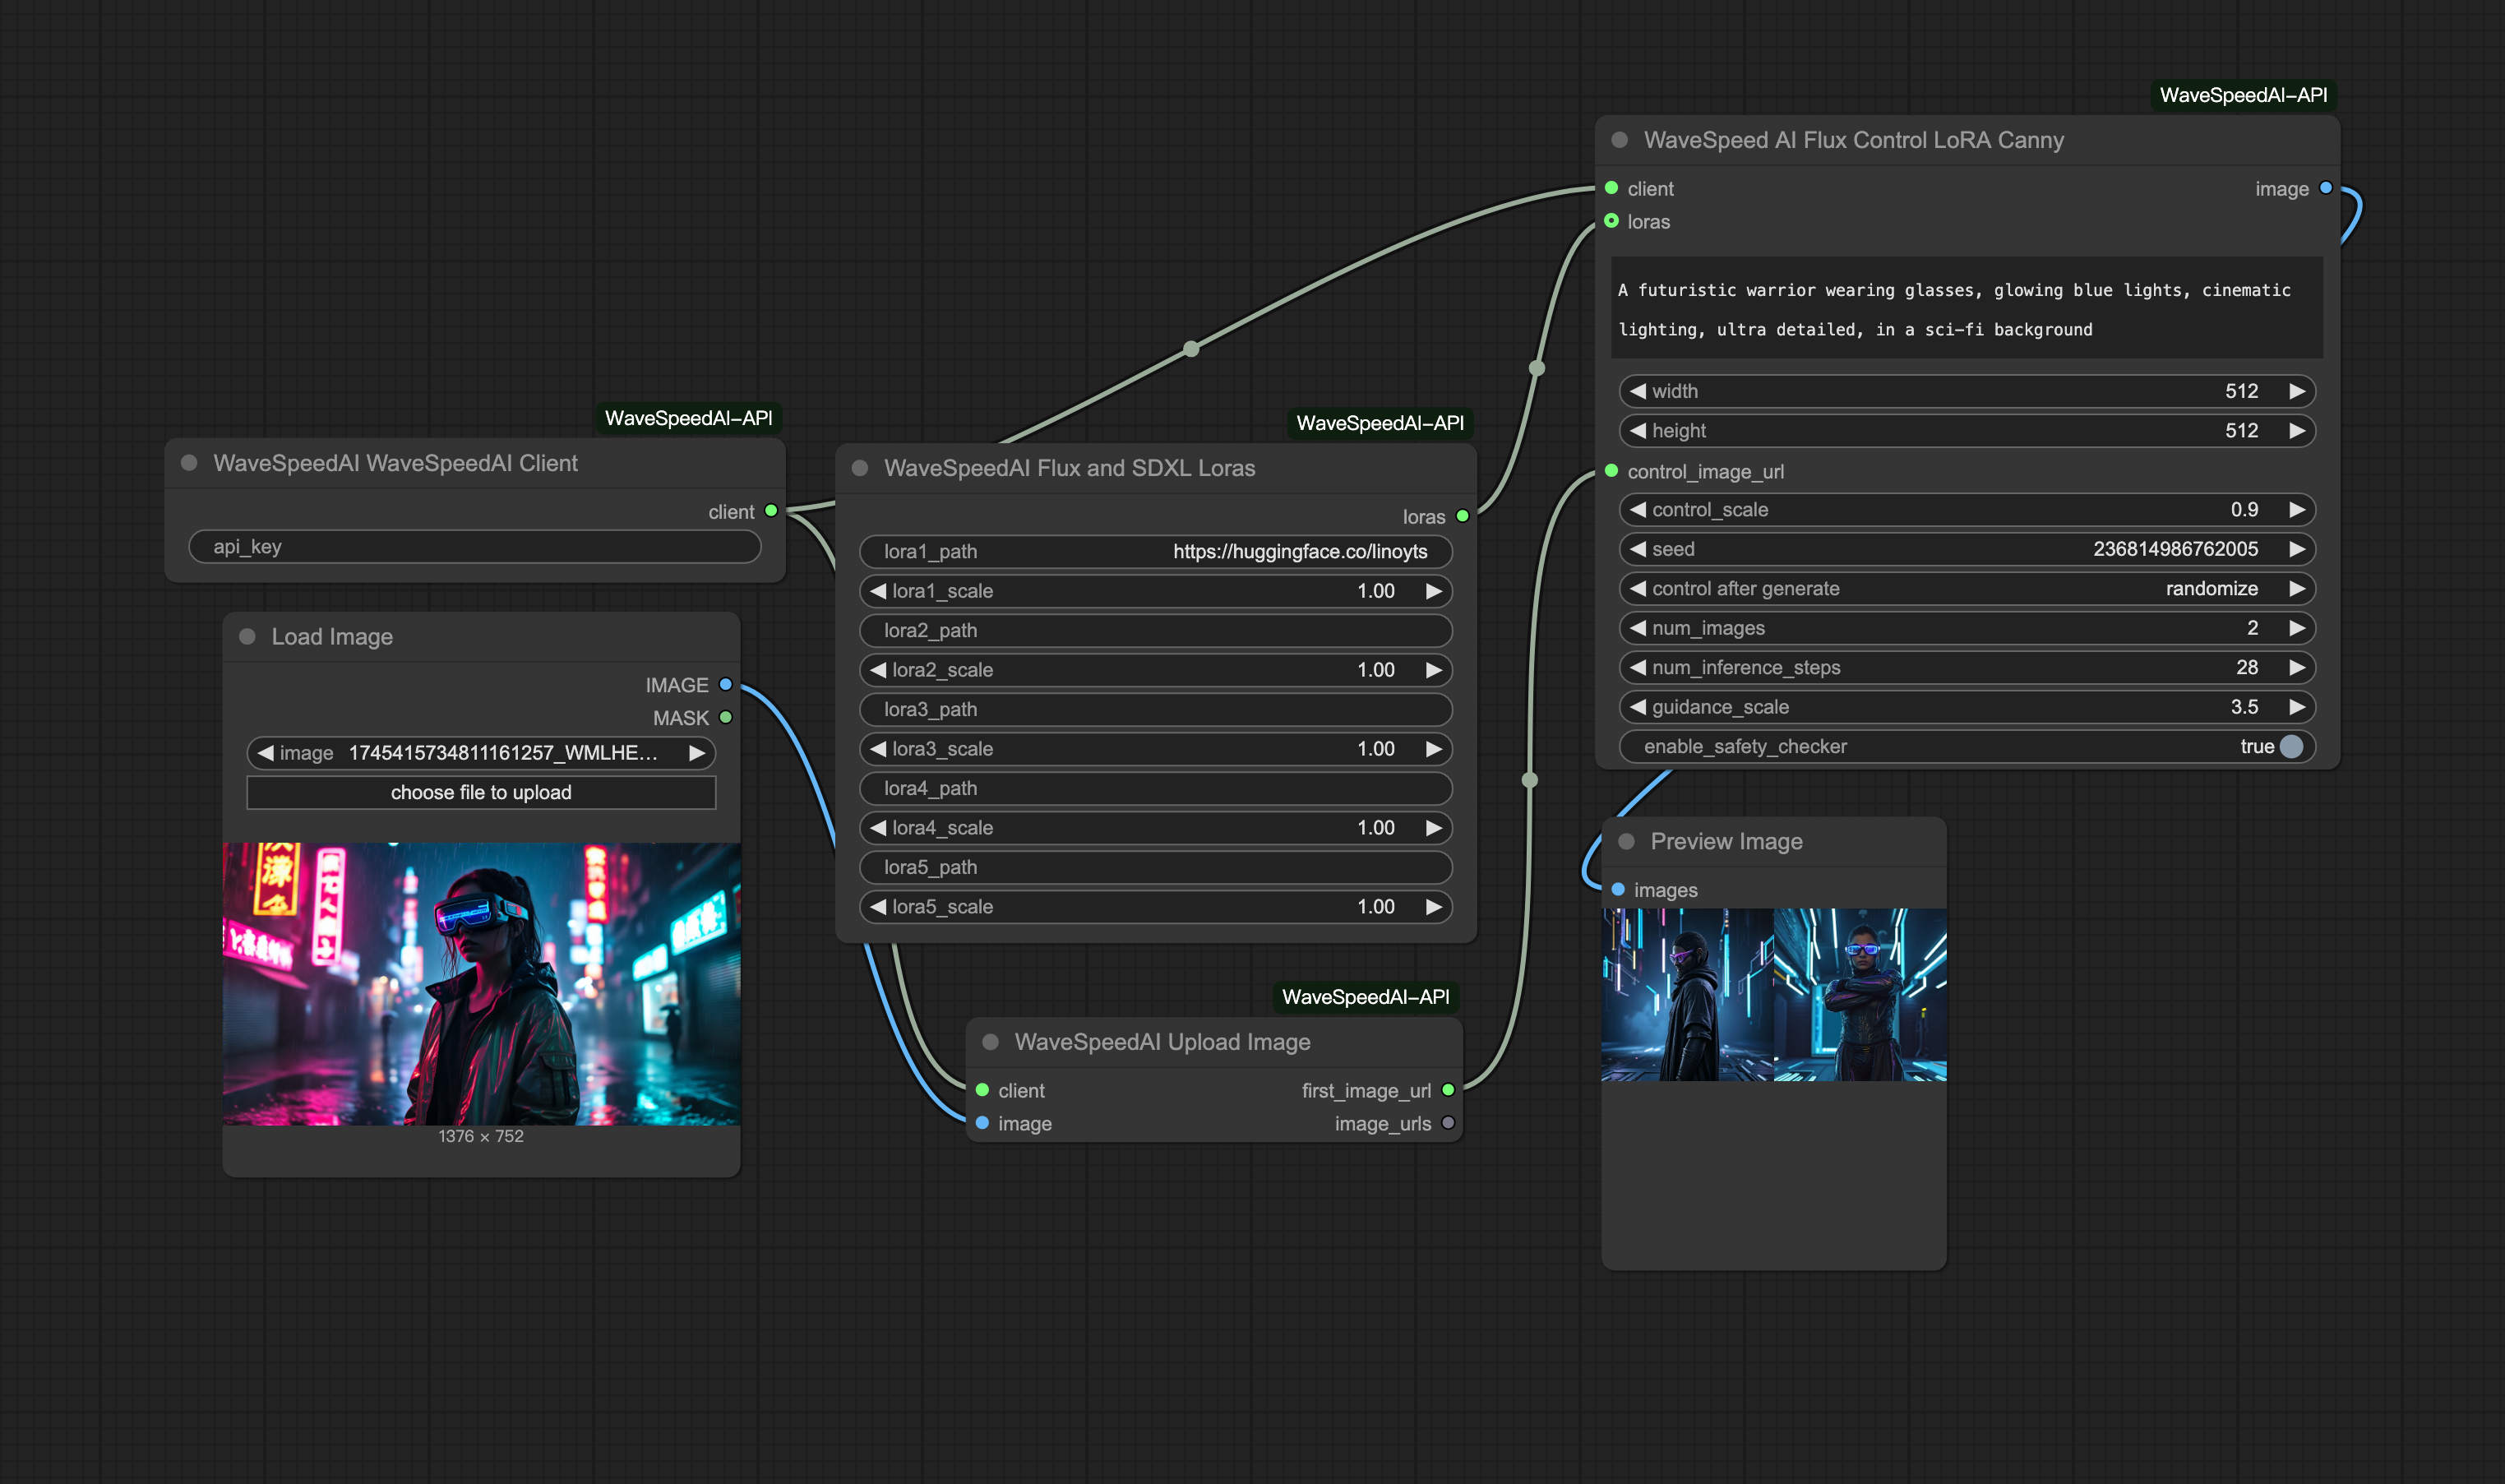Viewport: 2505px width, 1484px height.
Task: Click the client input port on Upload Image
Action: (981, 1090)
